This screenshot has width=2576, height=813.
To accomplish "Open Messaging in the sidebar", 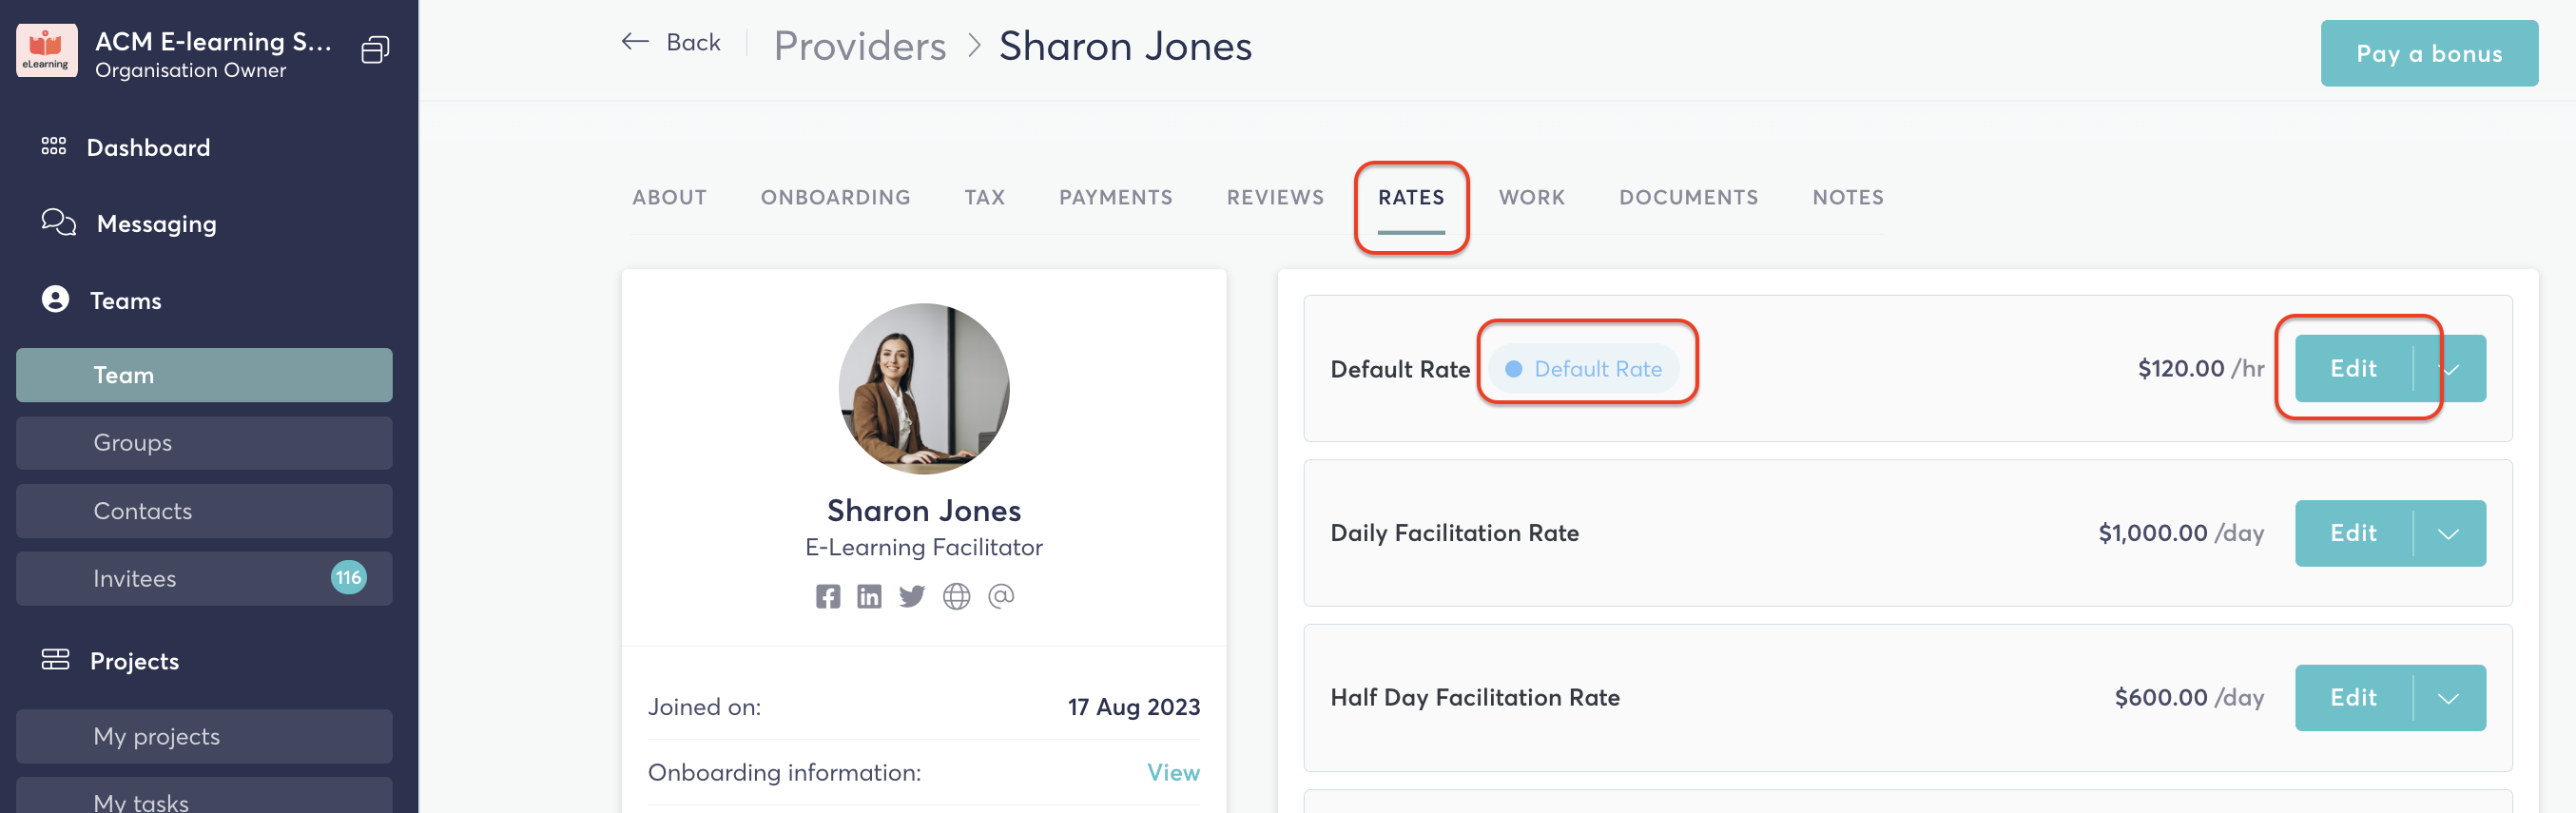I will pyautogui.click(x=156, y=223).
